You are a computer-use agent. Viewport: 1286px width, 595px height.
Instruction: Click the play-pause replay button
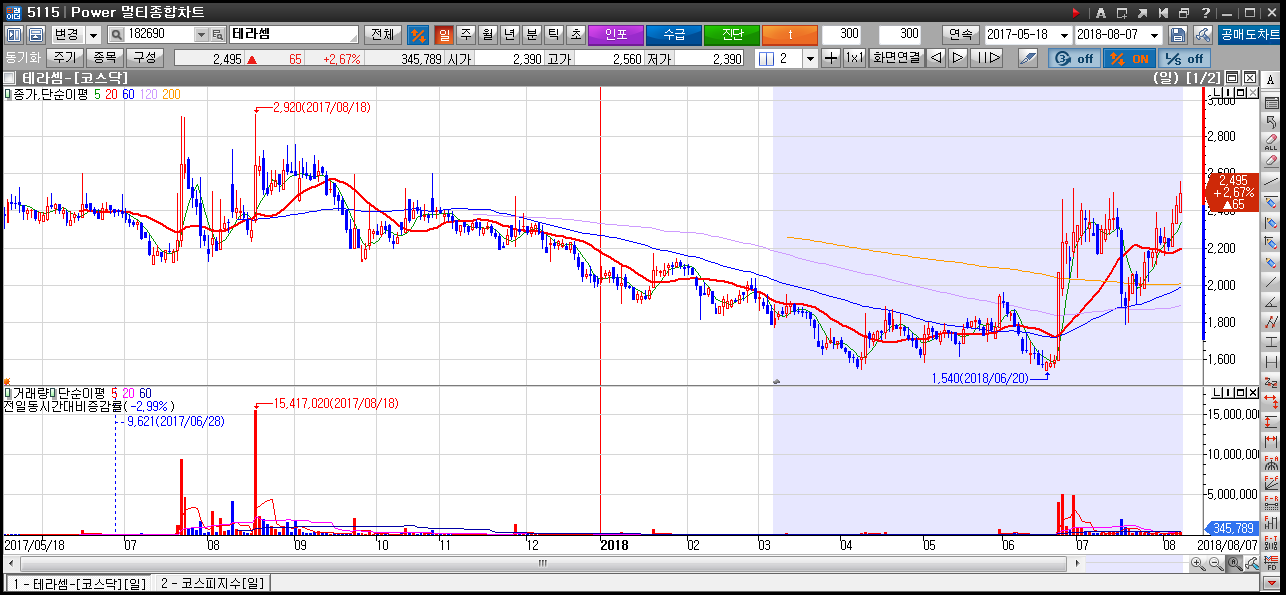click(x=987, y=58)
